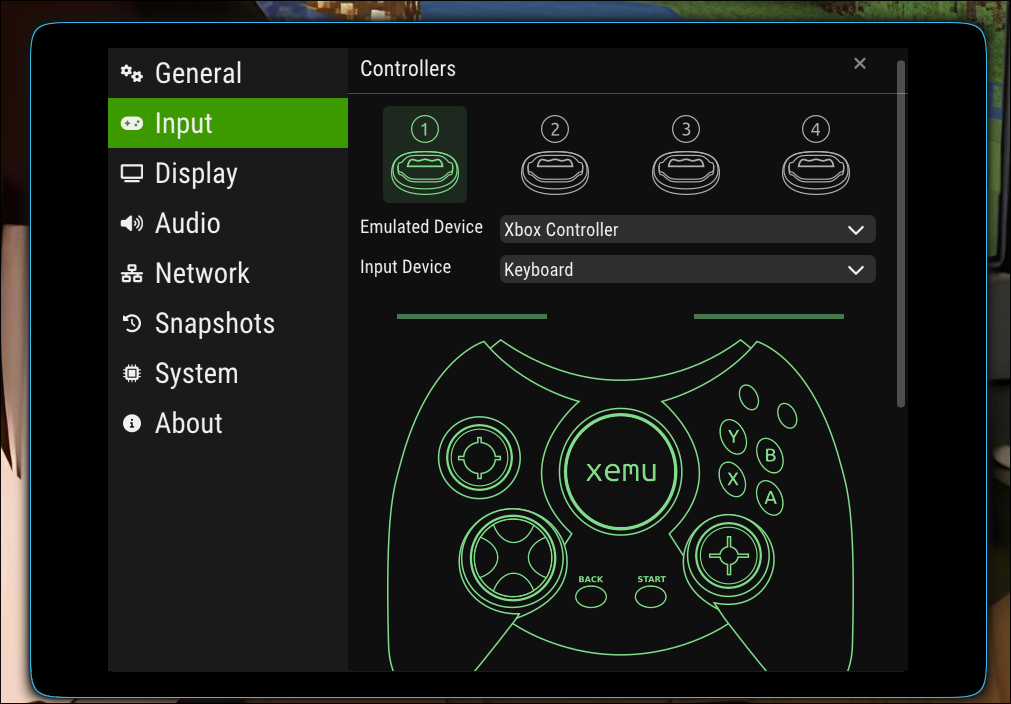The height and width of the screenshot is (704, 1011).
Task: Select the Input settings tab
Action: pyautogui.click(x=228, y=123)
